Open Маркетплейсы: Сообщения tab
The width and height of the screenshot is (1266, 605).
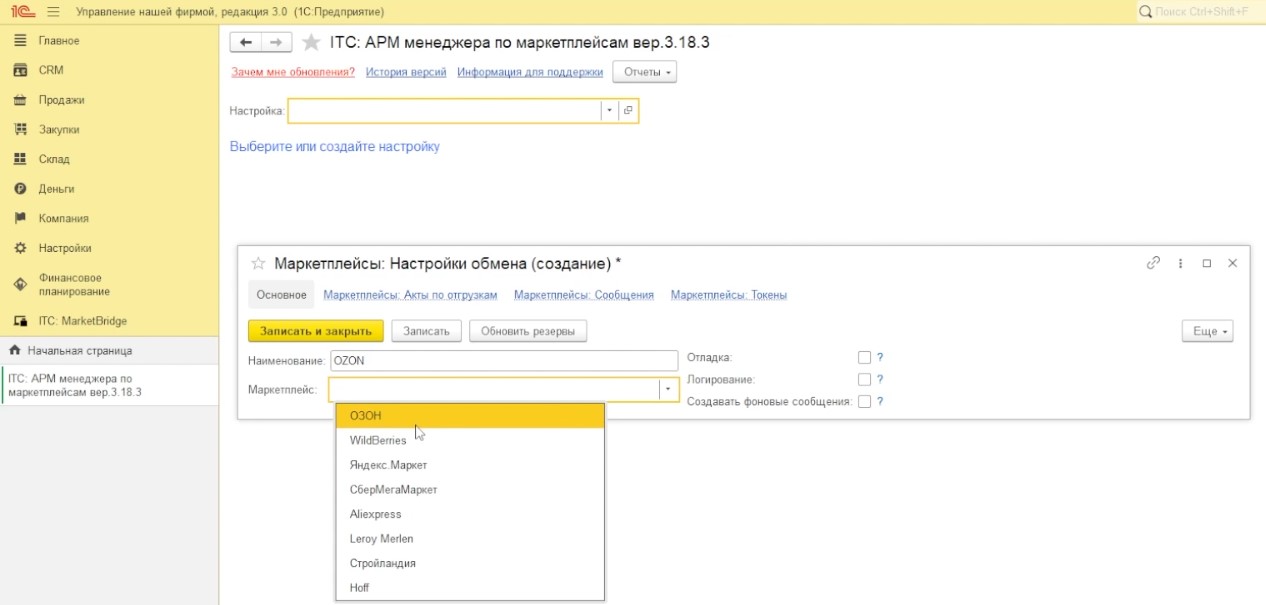pos(584,295)
